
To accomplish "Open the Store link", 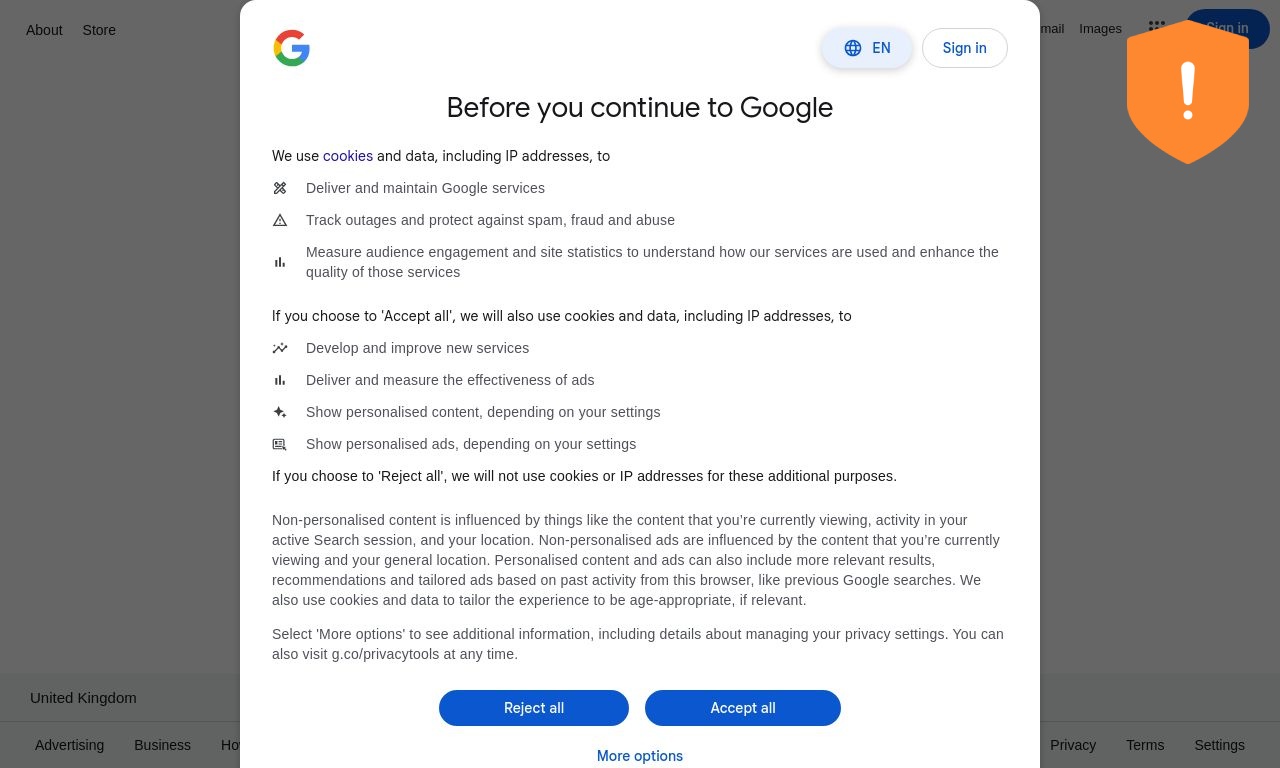I will 99,30.
